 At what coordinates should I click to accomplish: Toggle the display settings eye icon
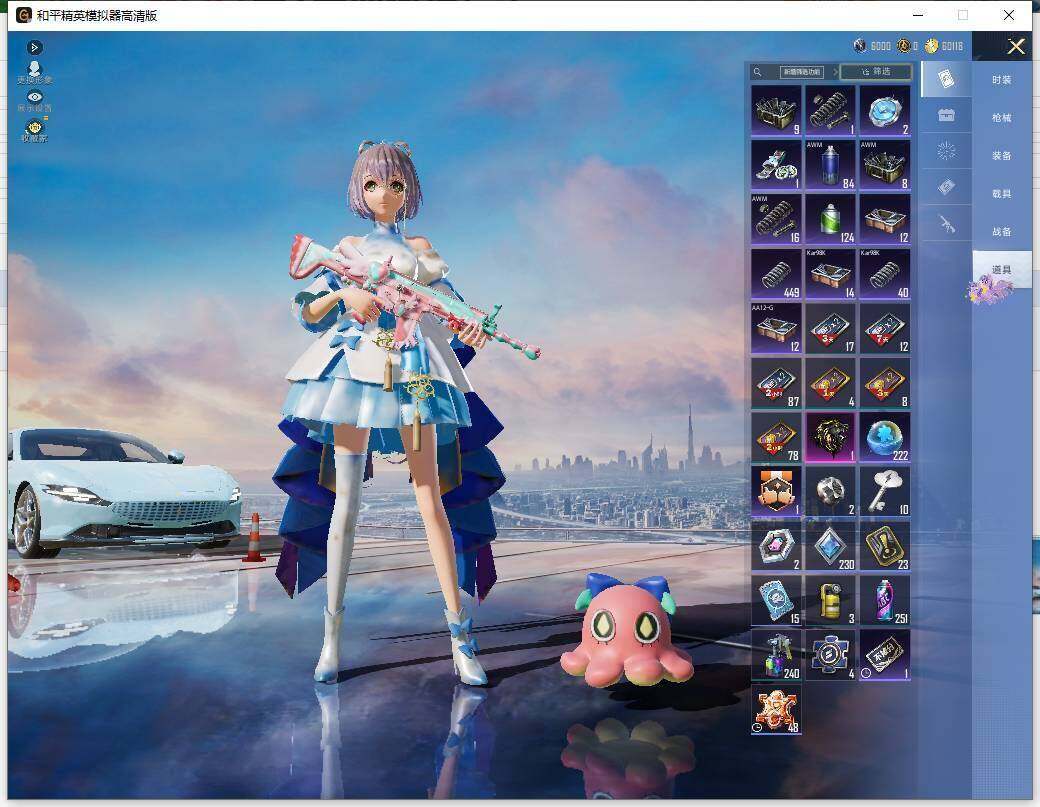pyautogui.click(x=34, y=101)
